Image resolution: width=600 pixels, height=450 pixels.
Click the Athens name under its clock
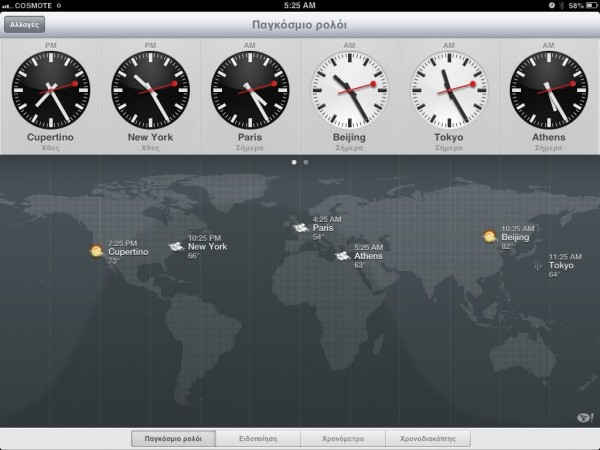tap(548, 137)
